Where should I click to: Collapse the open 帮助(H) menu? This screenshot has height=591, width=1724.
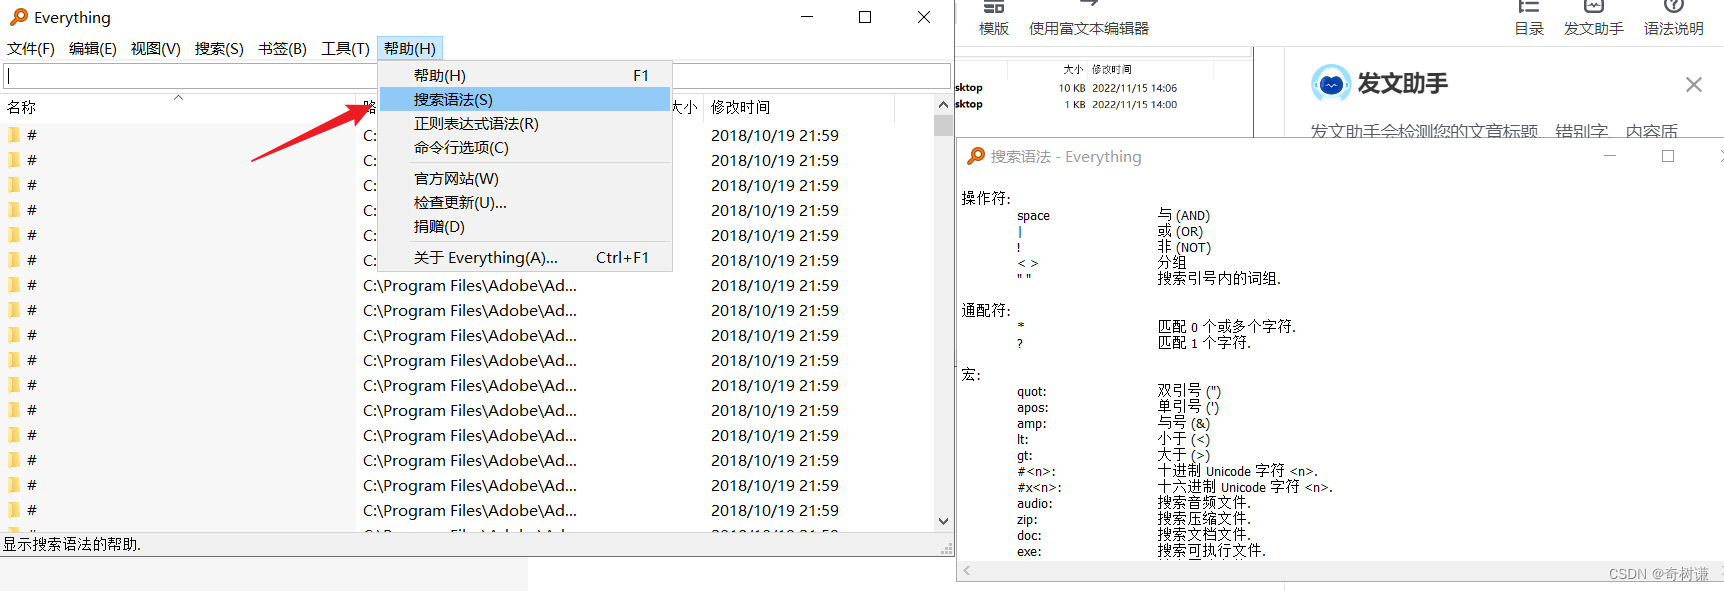(x=410, y=48)
